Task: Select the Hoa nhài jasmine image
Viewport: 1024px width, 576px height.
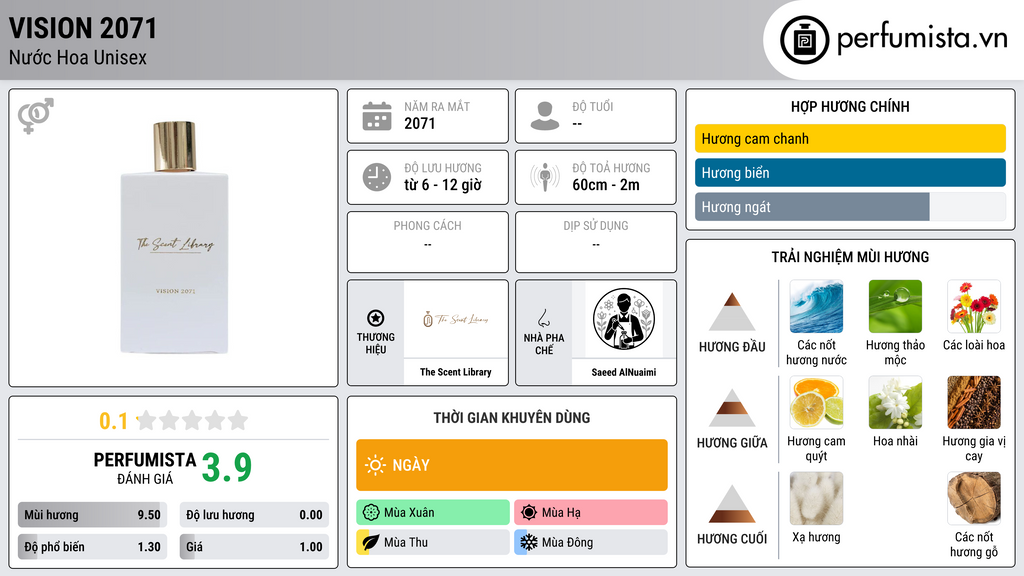Action: coord(895,402)
